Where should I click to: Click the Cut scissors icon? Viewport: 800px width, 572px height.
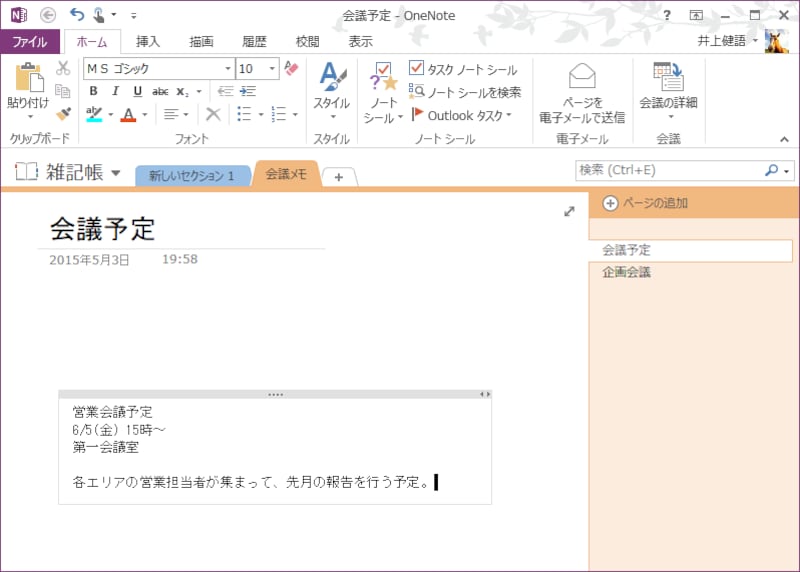(63, 68)
